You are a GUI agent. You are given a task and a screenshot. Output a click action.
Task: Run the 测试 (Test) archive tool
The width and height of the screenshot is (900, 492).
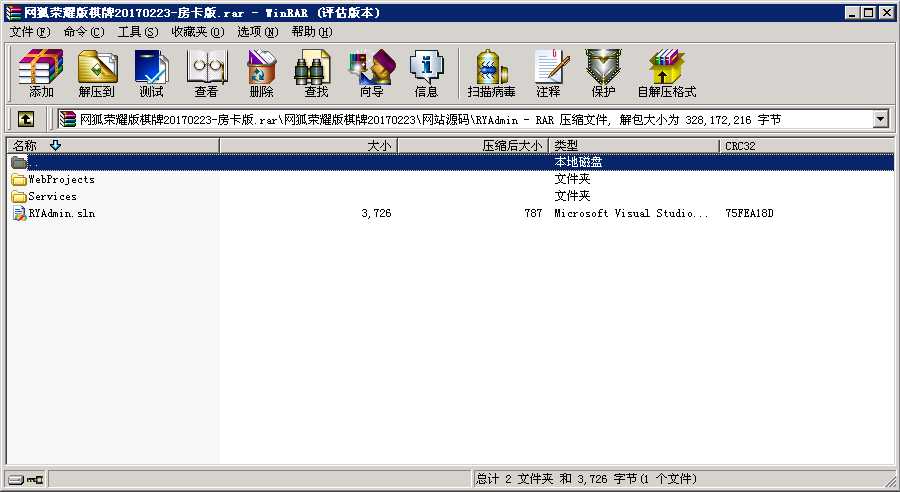point(152,73)
